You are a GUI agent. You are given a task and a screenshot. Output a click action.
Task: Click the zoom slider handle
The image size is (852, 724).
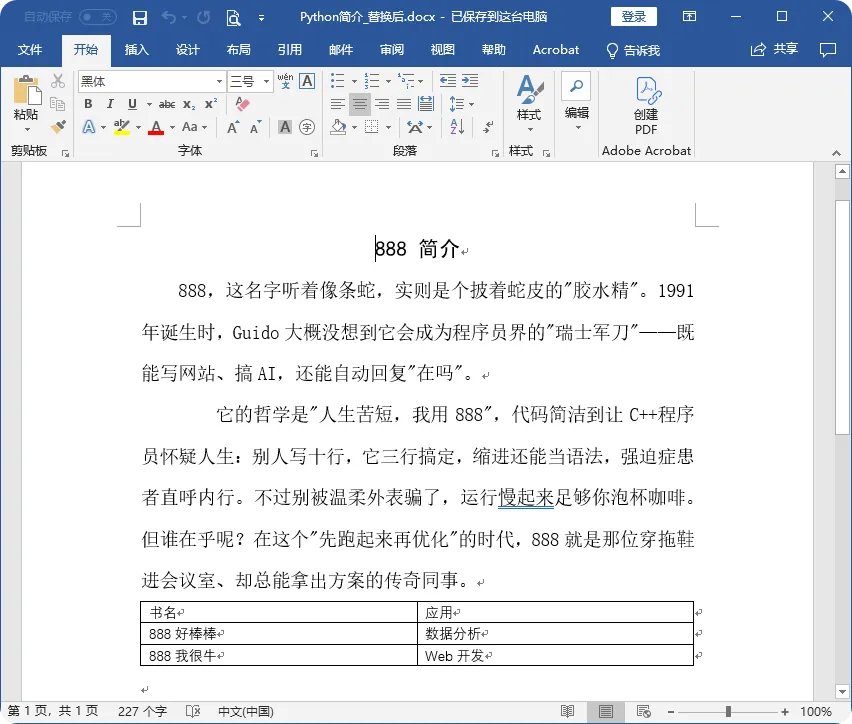(x=728, y=711)
